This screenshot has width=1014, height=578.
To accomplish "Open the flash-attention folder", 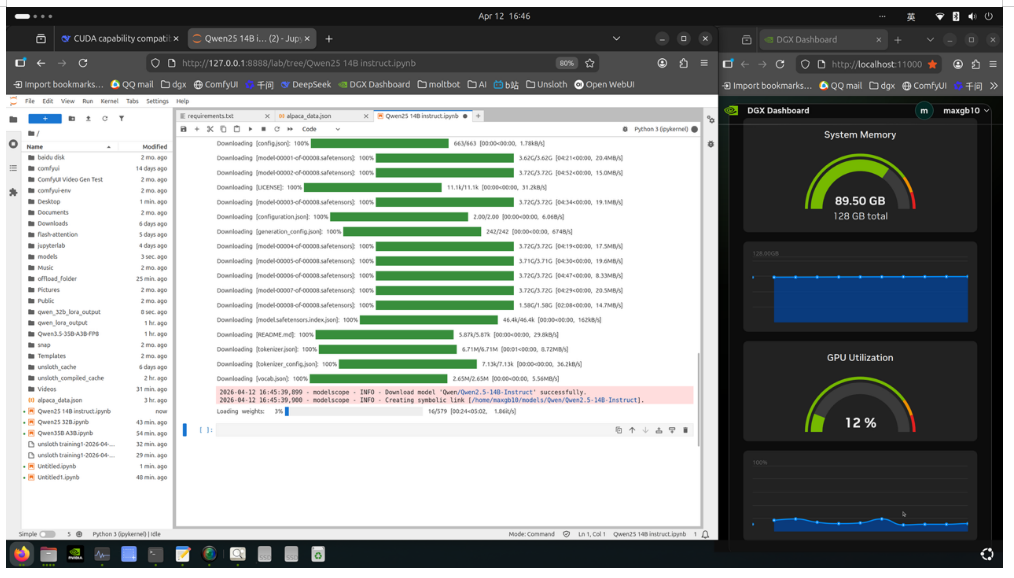I will pos(58,235).
